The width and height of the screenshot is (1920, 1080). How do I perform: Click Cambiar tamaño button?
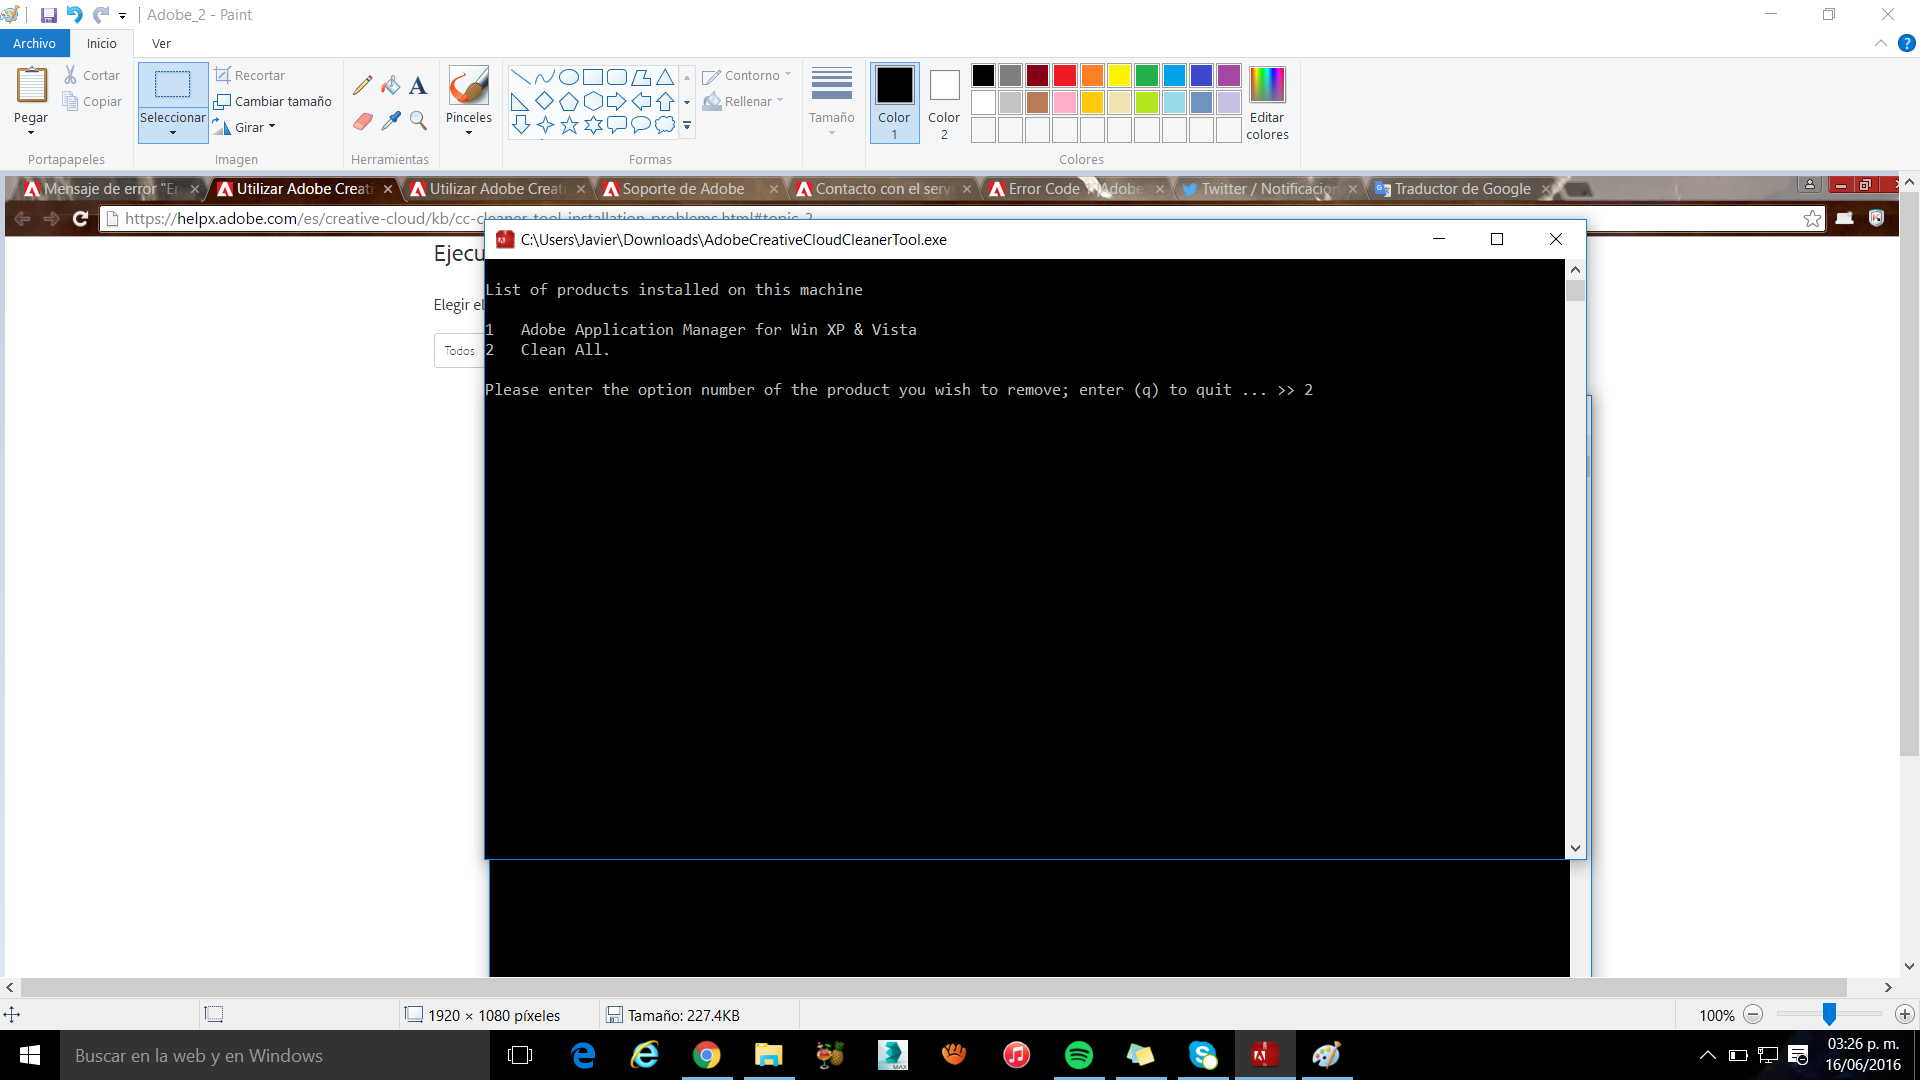(x=273, y=101)
